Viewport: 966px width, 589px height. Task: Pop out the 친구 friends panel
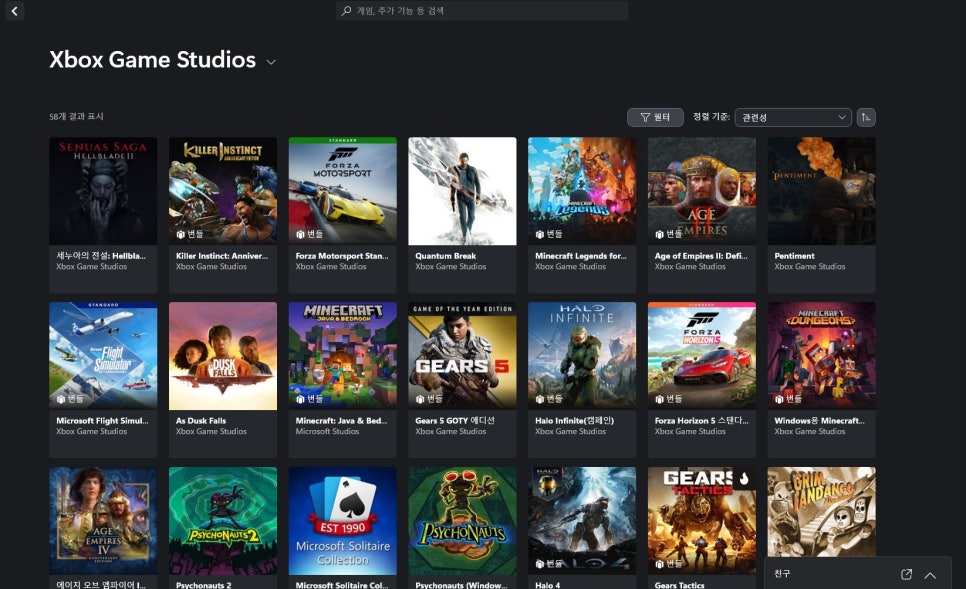click(906, 574)
